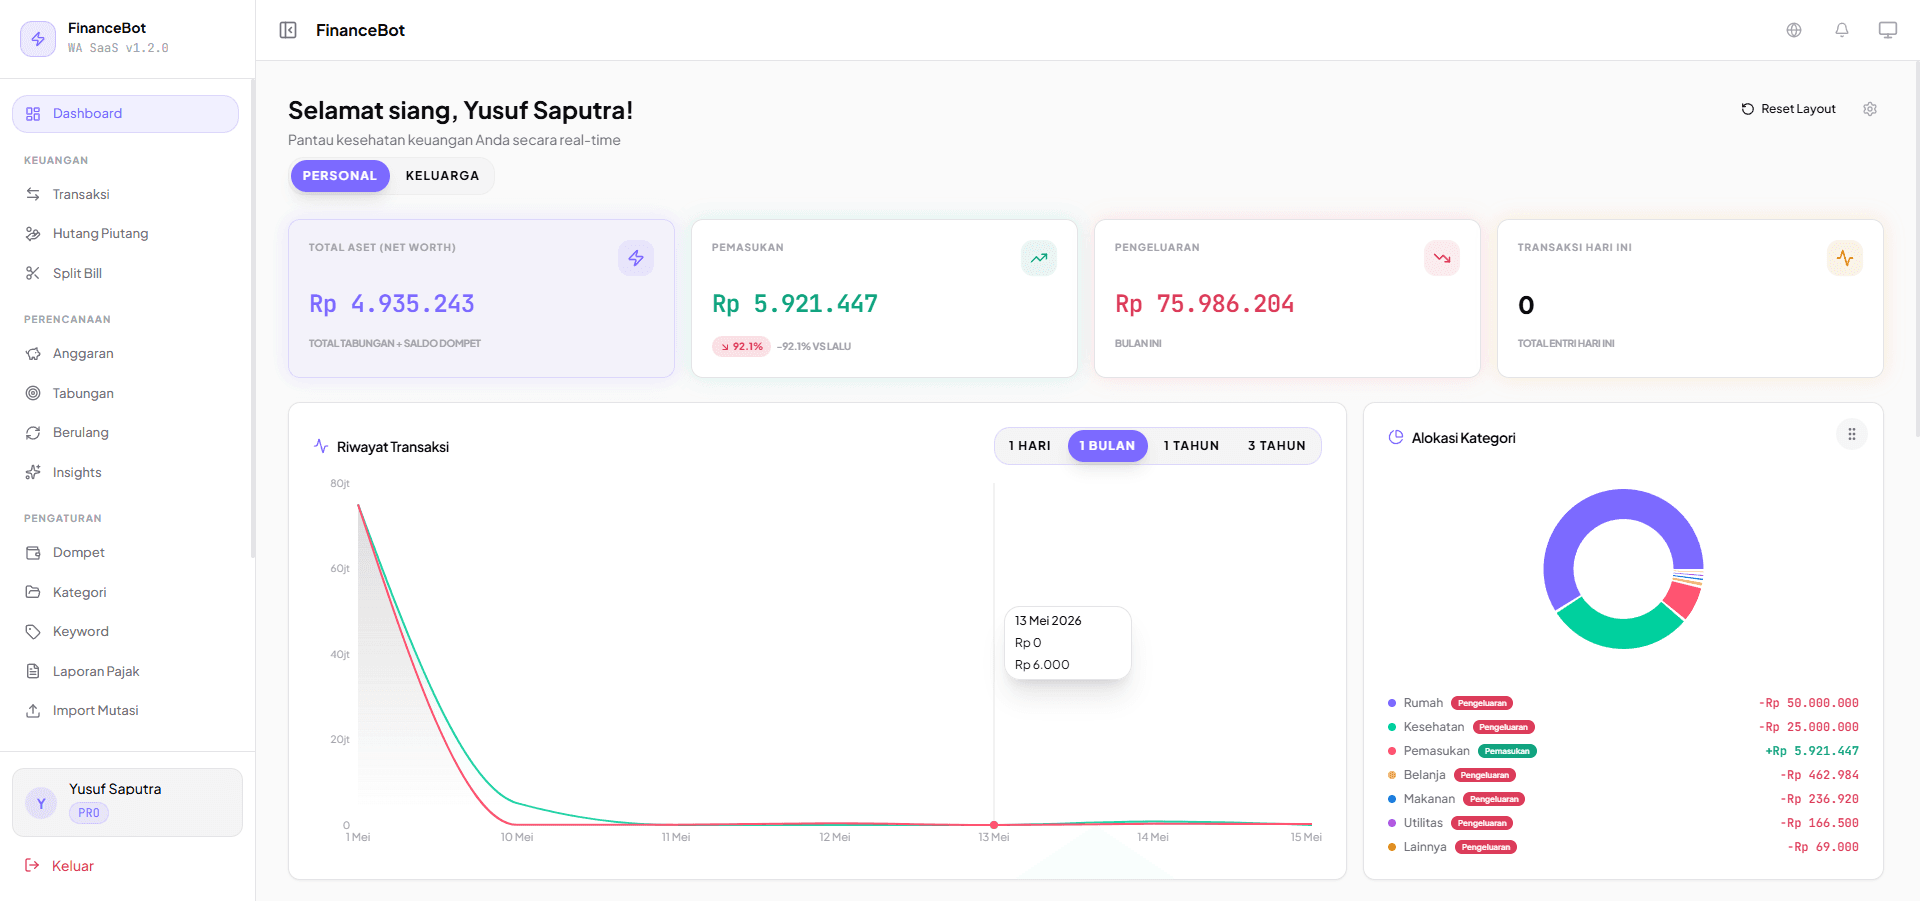Click the Transaksi Hari Ini activity icon
1920x901 pixels.
click(1845, 258)
